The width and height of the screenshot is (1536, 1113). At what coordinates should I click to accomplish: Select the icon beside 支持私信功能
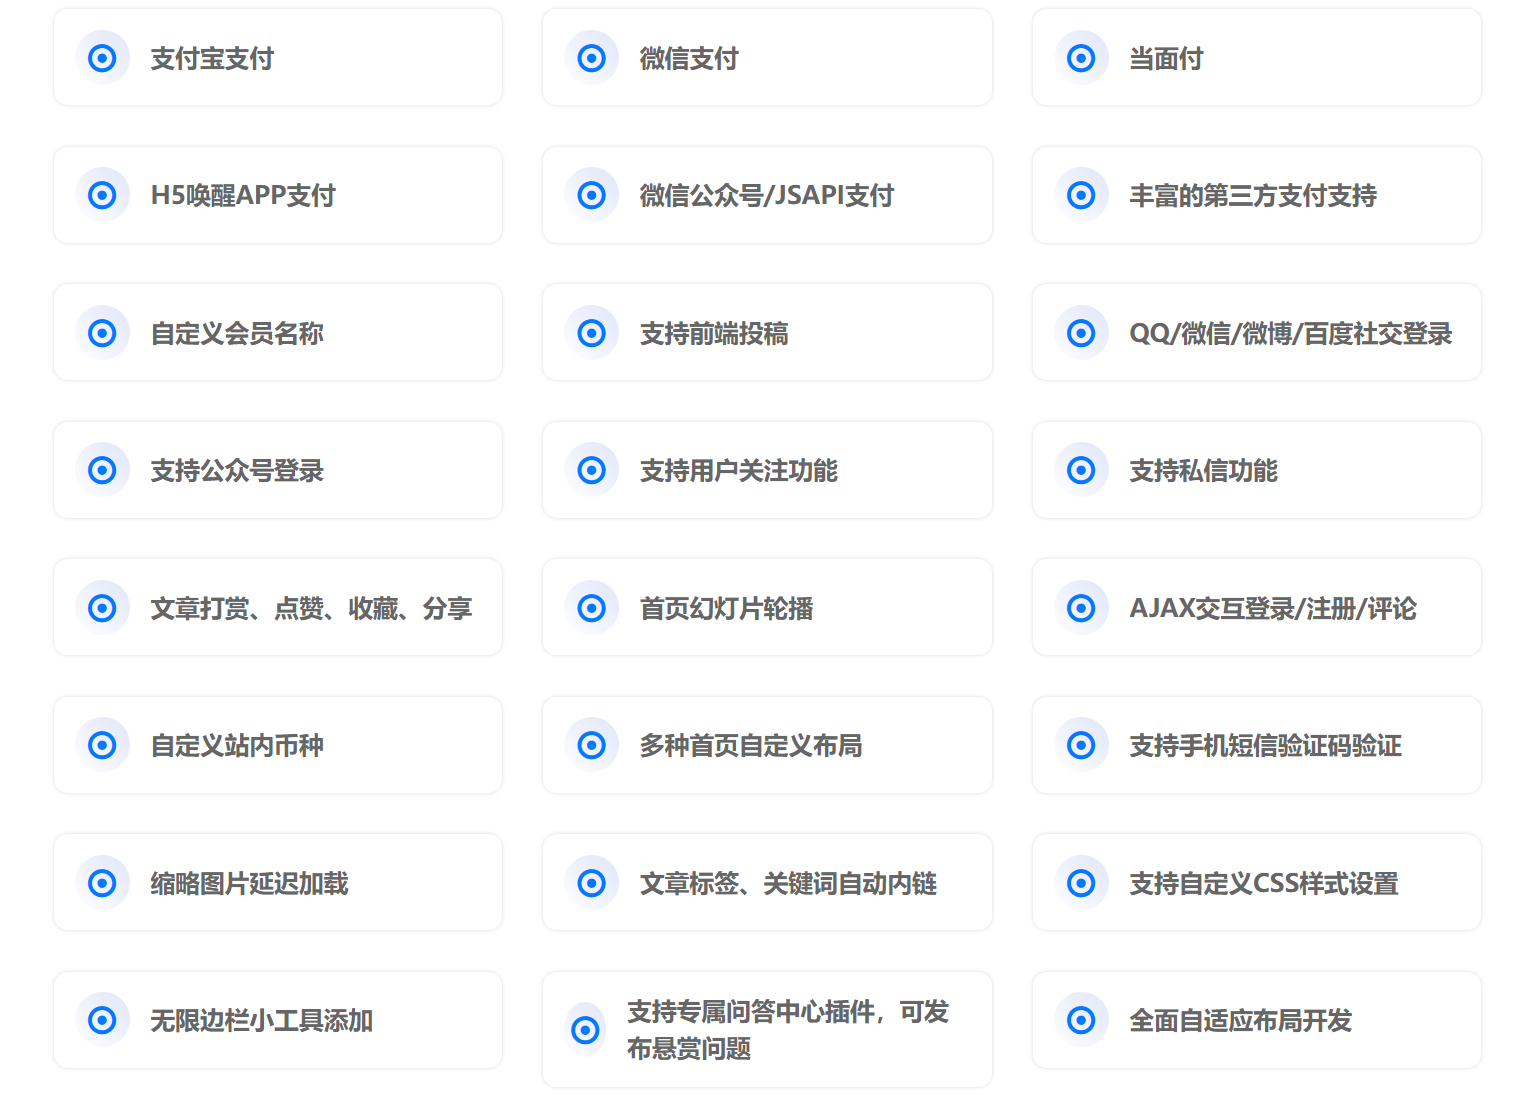(1081, 470)
